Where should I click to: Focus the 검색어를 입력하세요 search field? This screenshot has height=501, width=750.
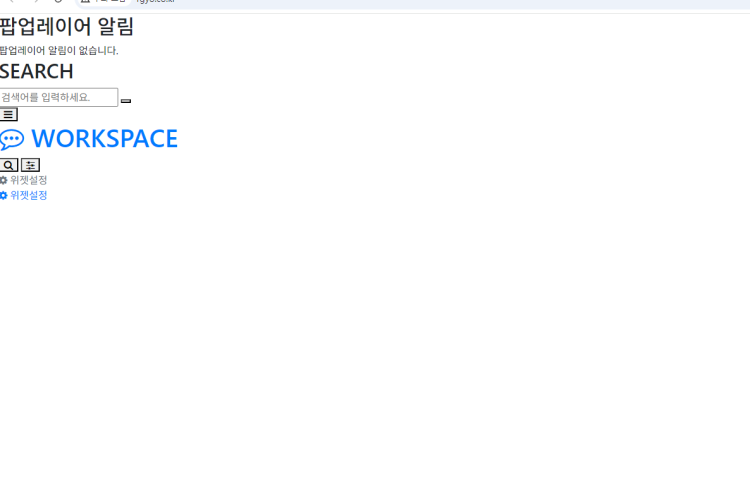click(59, 97)
